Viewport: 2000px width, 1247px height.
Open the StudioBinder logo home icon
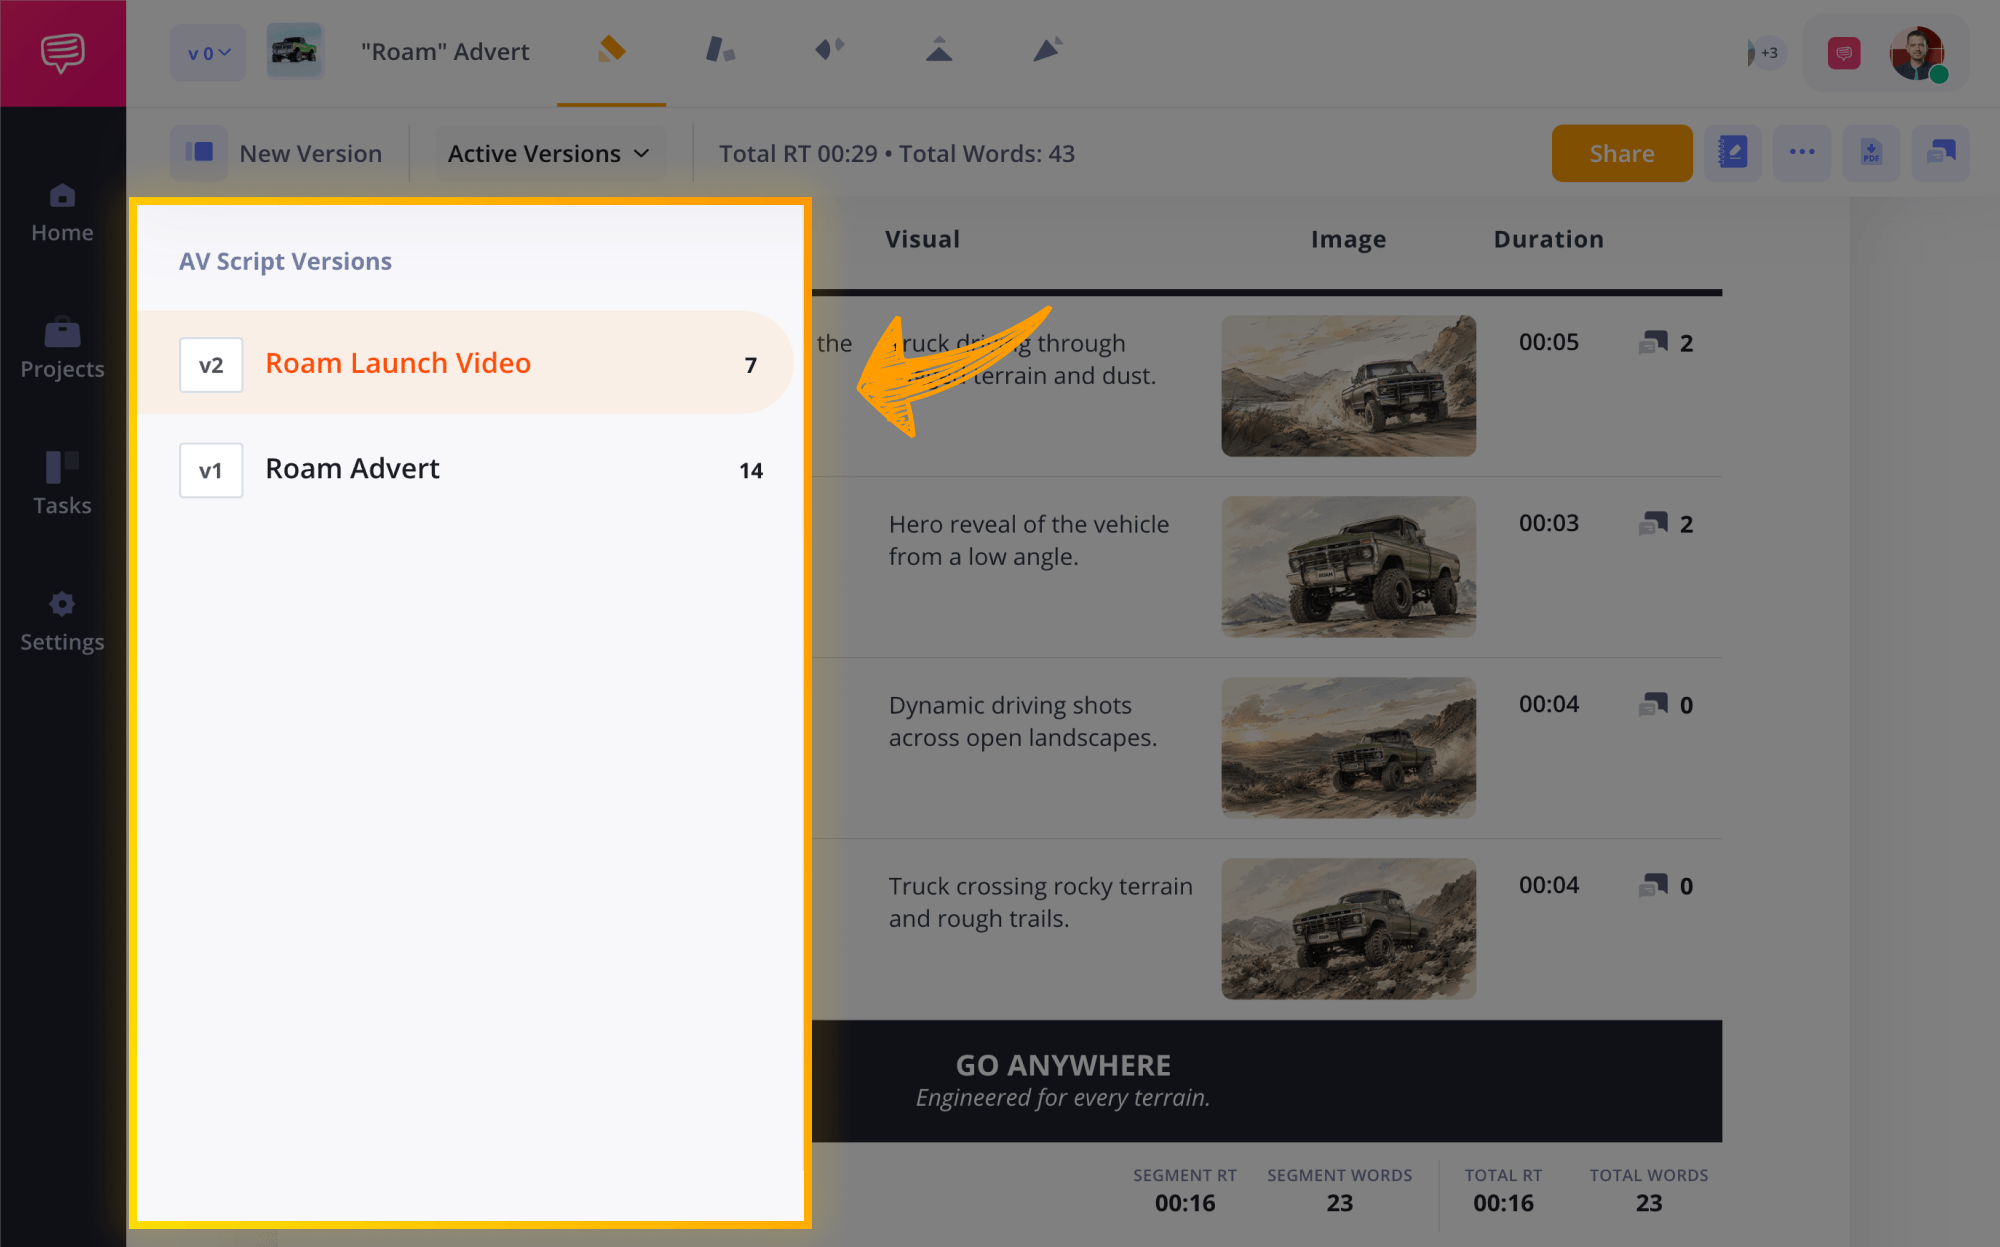[x=62, y=52]
